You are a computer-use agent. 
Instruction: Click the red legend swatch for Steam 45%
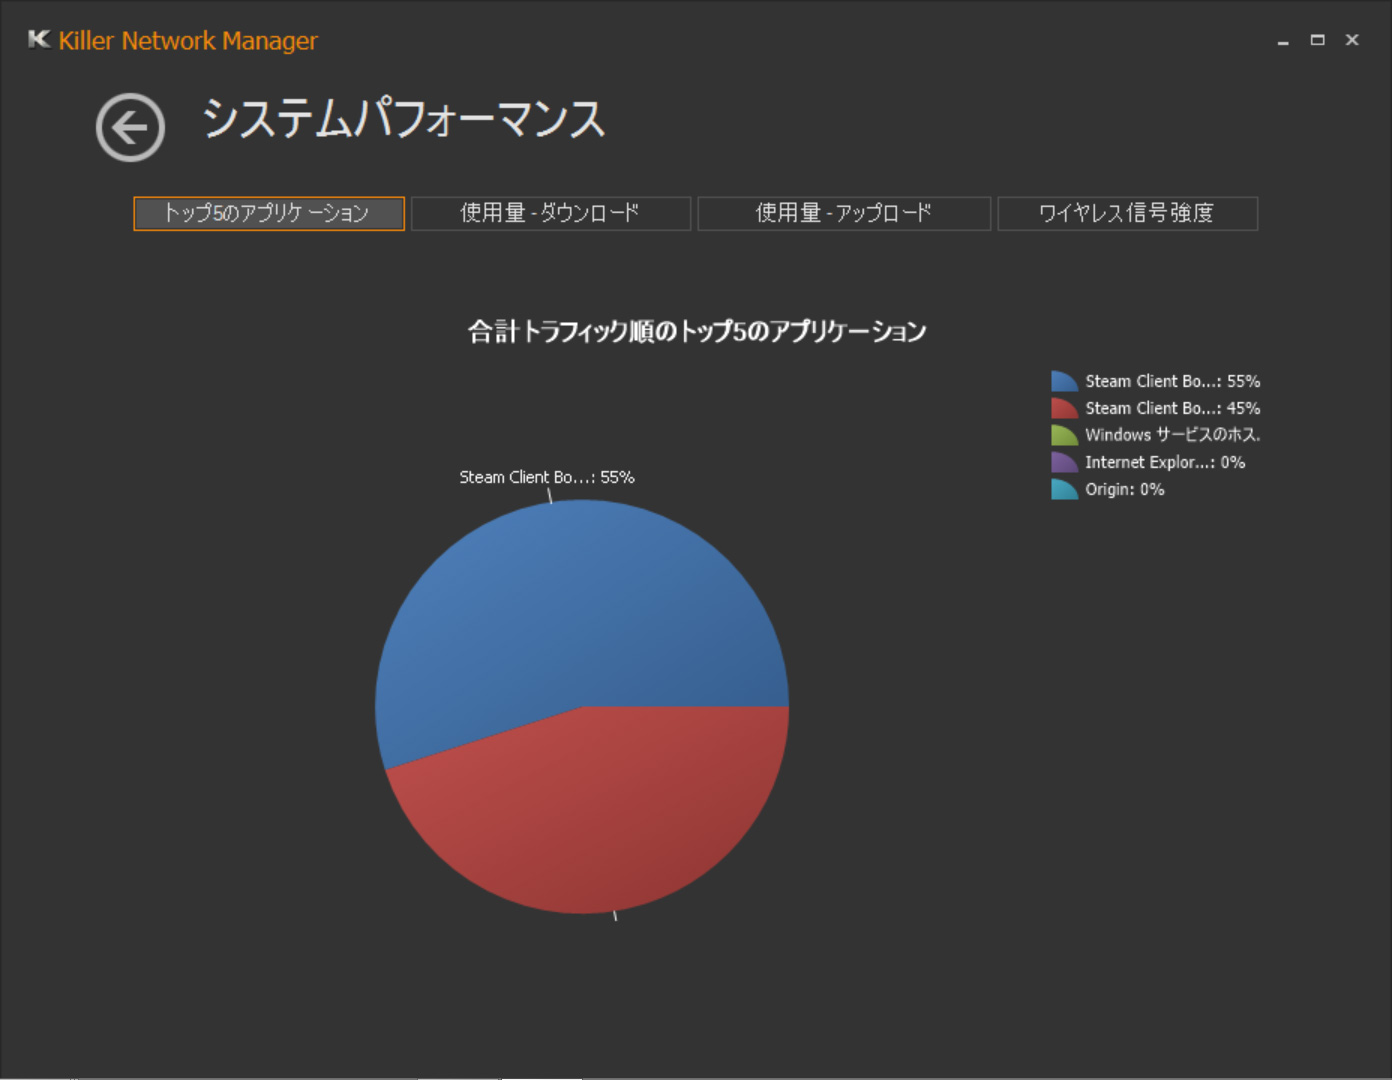click(x=1064, y=408)
